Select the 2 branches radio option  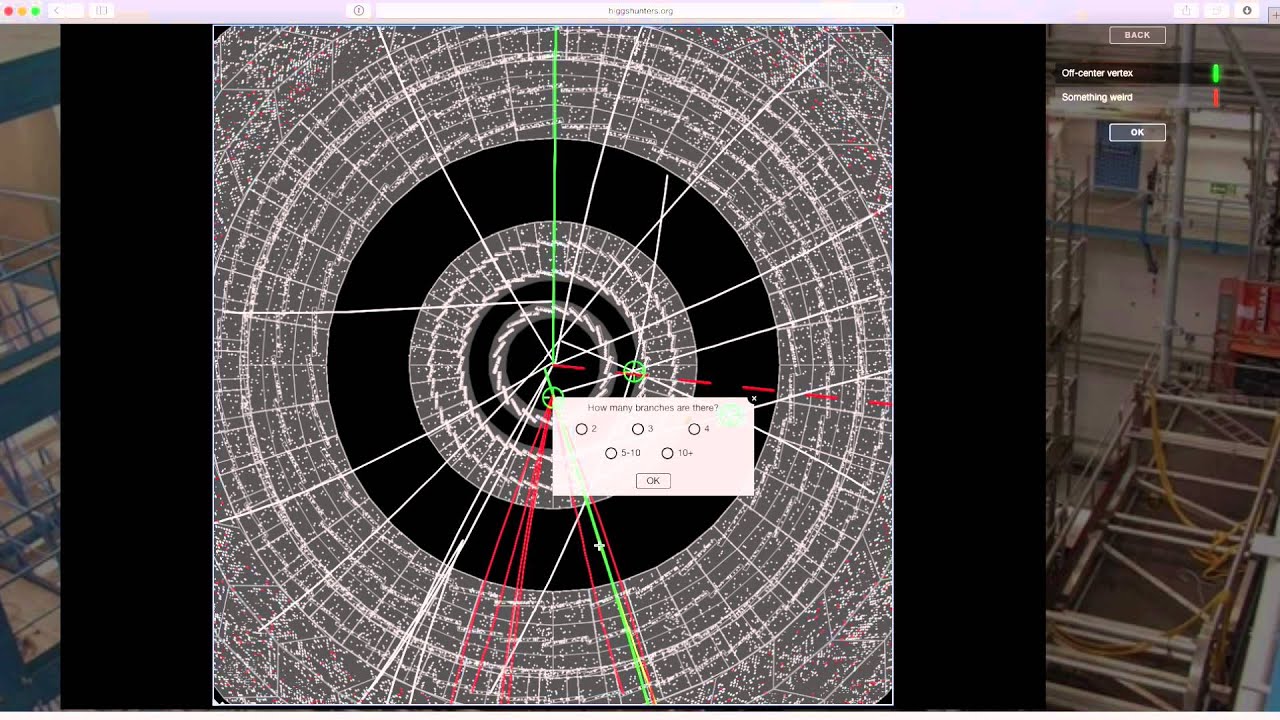581,429
